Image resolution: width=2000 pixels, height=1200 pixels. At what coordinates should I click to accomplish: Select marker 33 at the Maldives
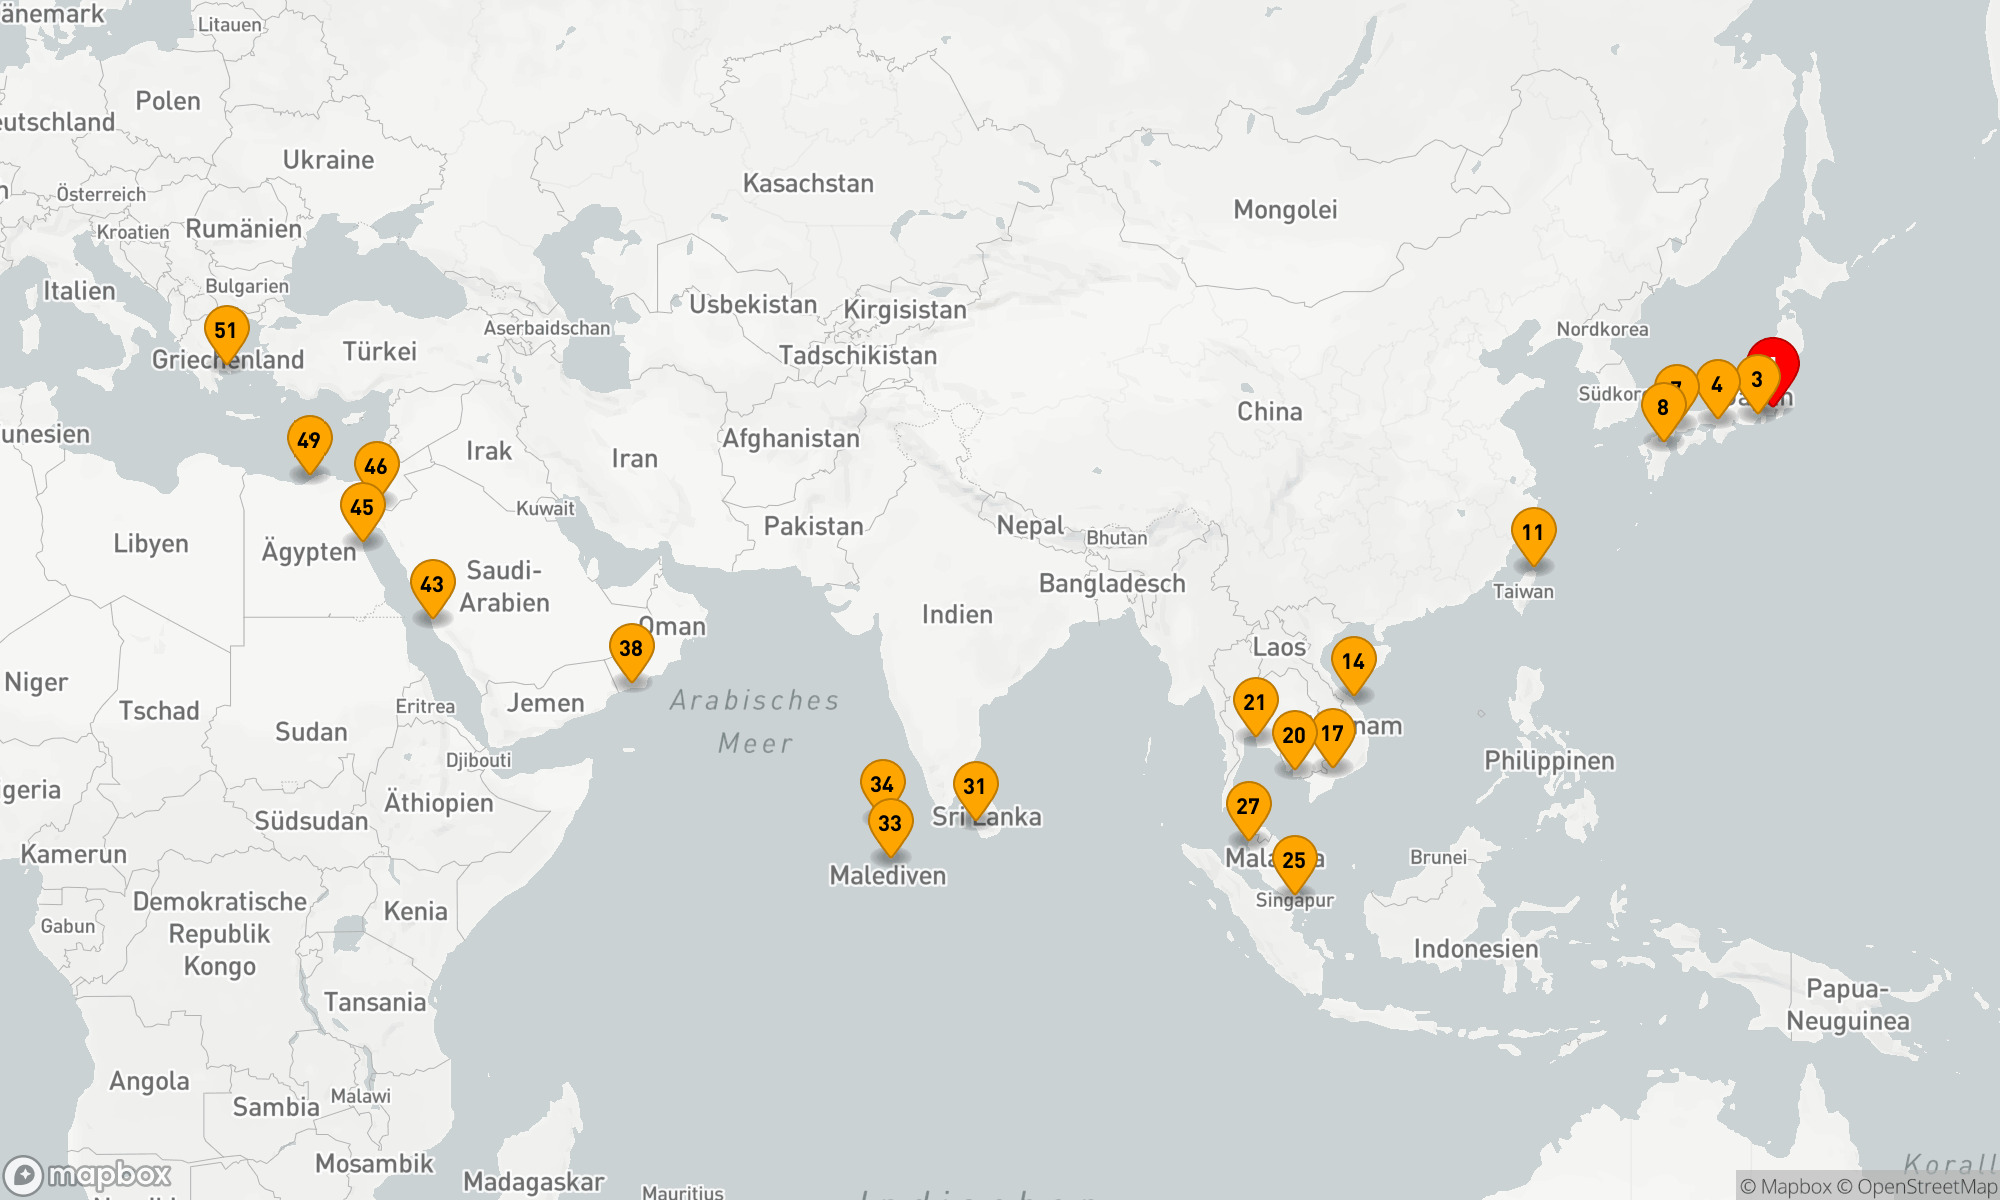890,824
